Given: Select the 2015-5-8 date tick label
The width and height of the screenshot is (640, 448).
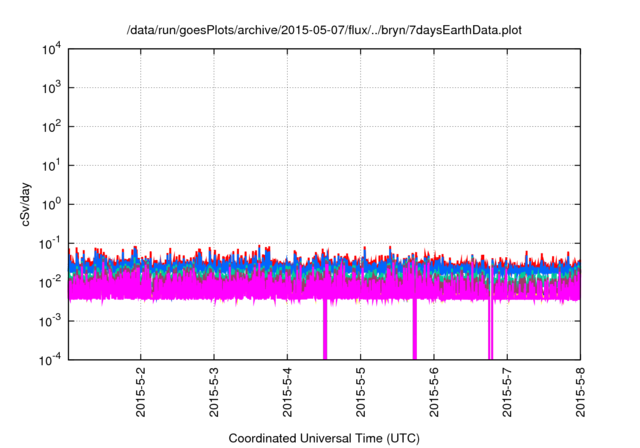Looking at the screenshot, I should tap(580, 392).
